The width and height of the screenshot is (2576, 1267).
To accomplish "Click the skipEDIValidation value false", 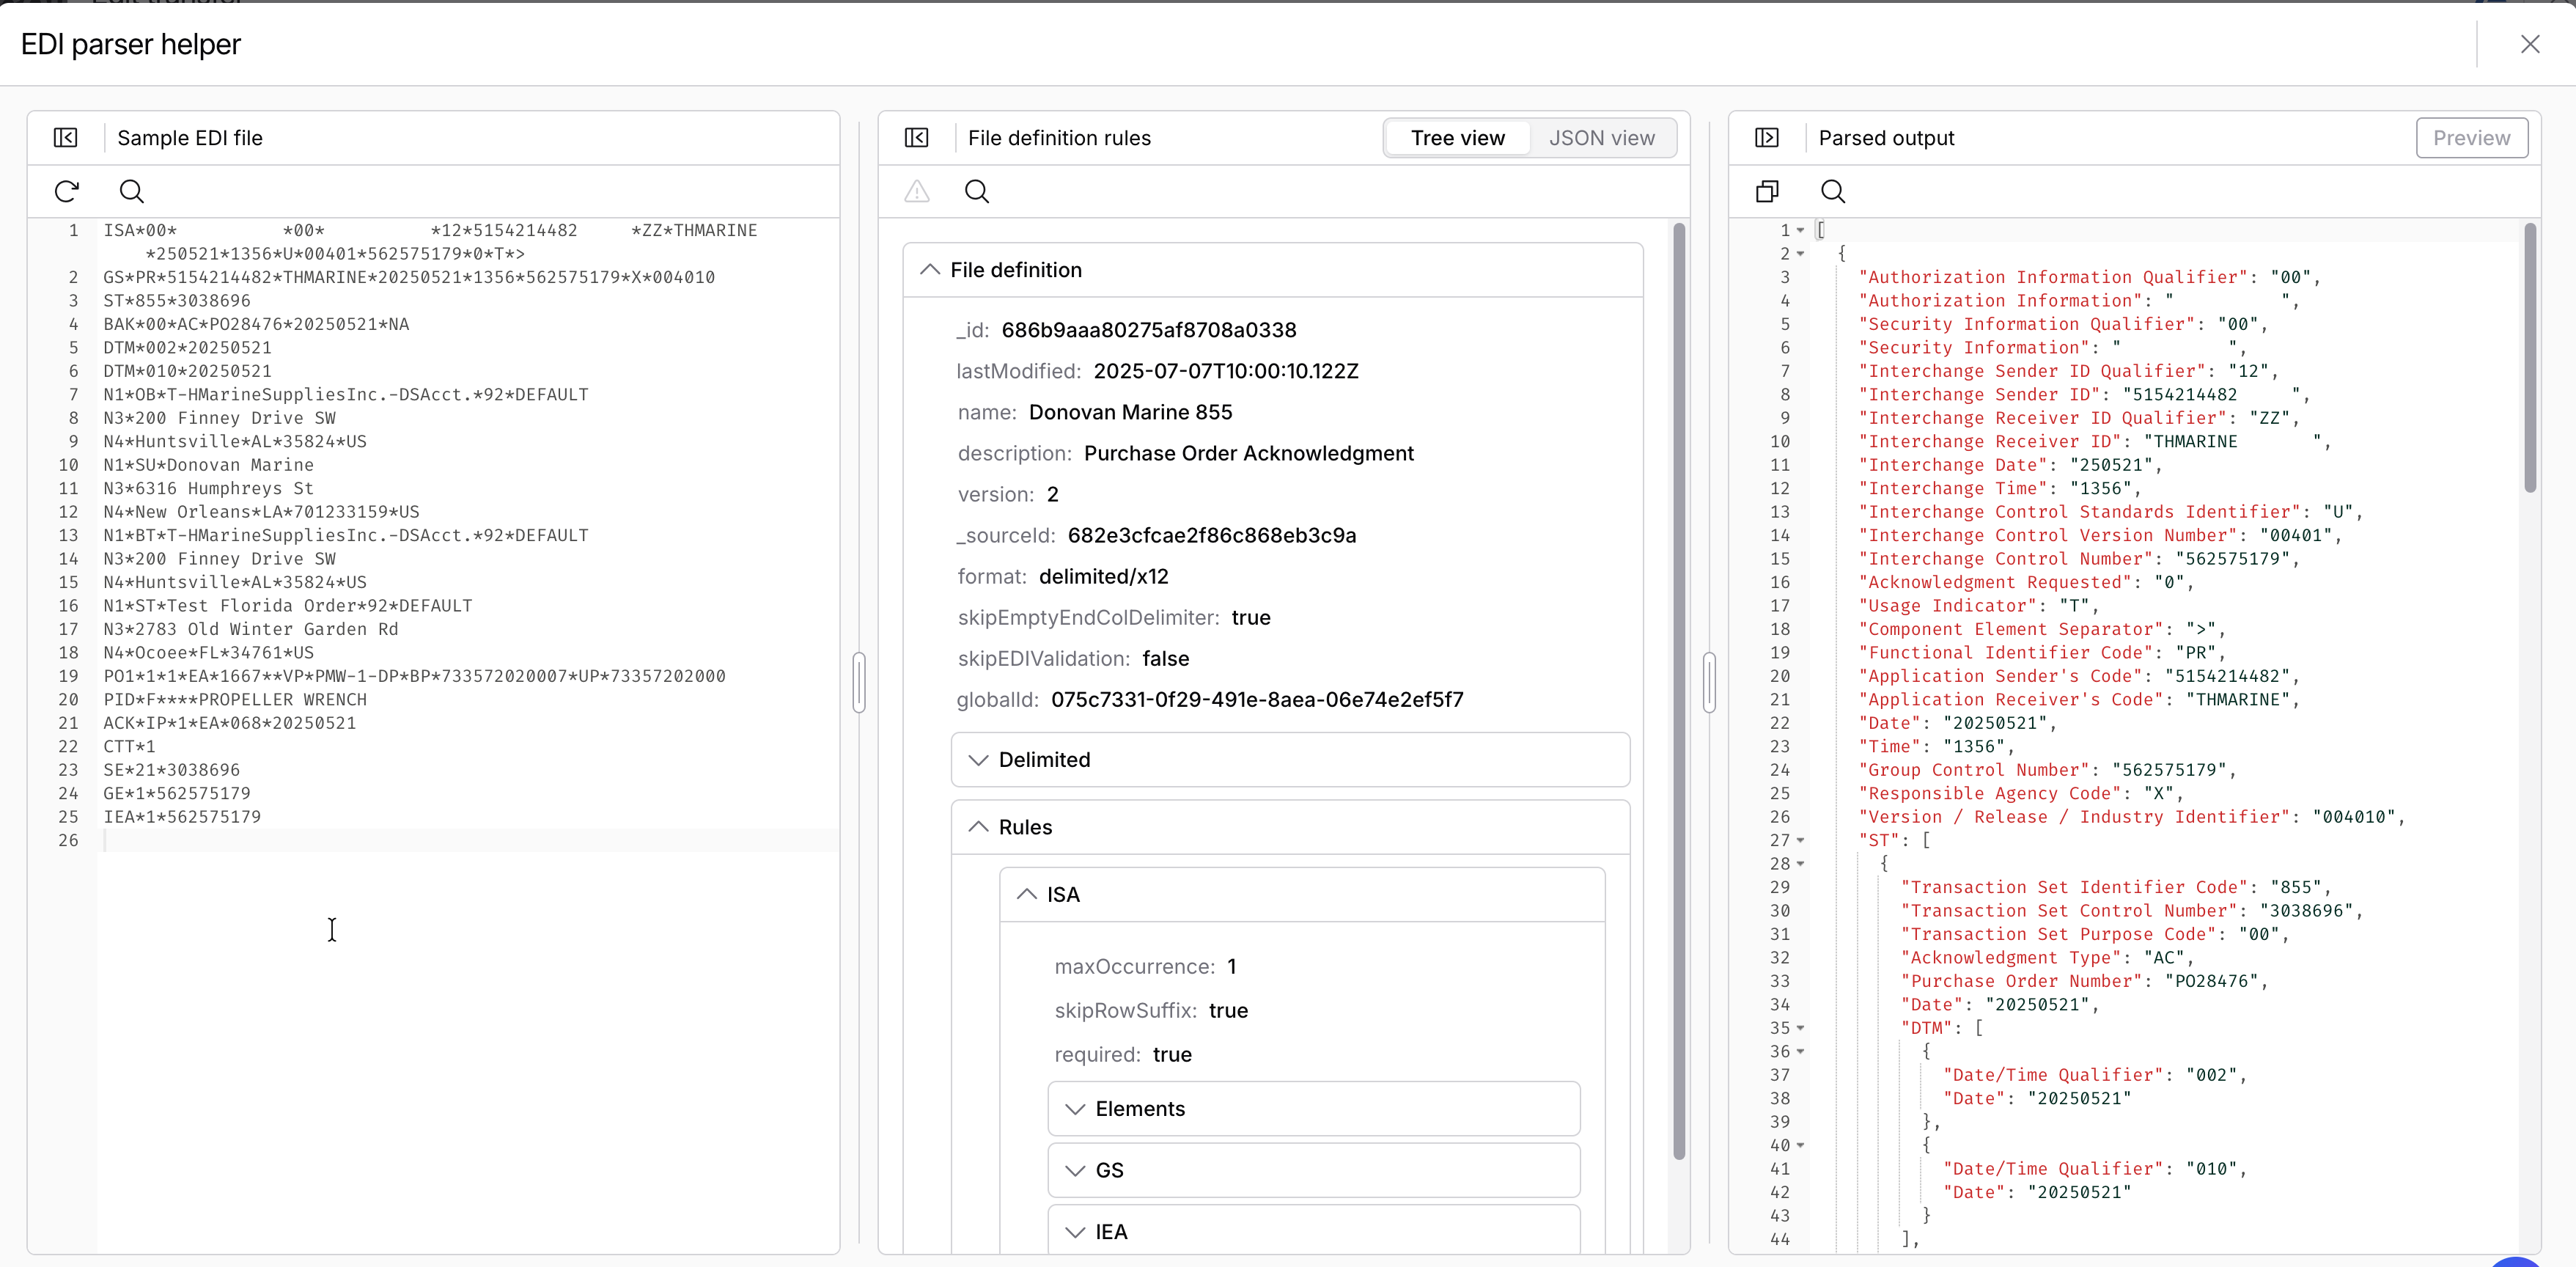I will [x=1165, y=659].
